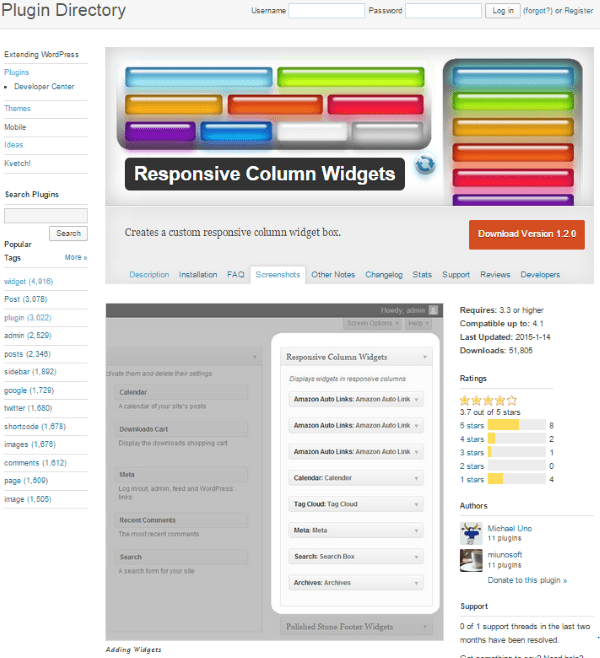
Task: Click miunosoft's author avatar
Action: click(x=471, y=560)
